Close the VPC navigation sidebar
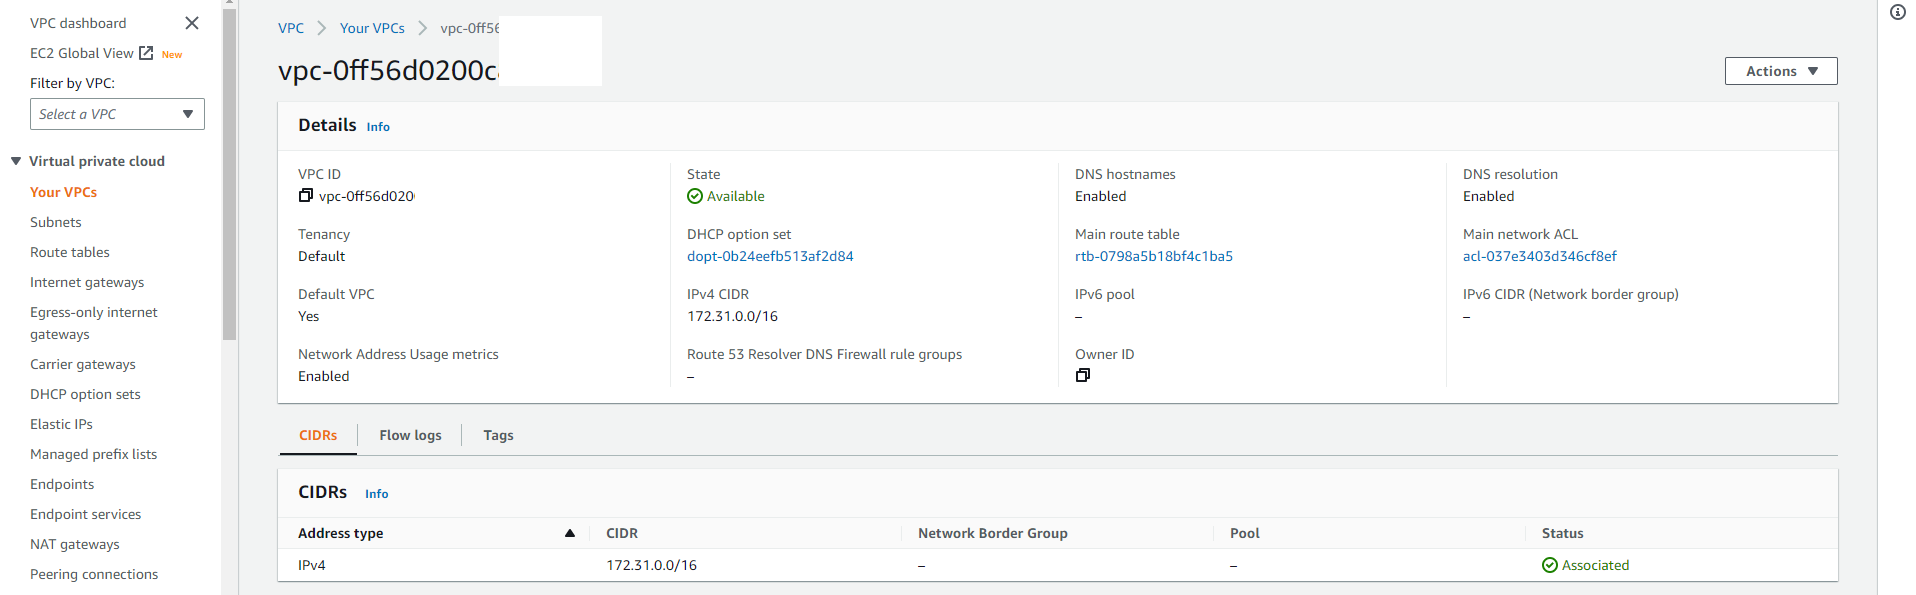The image size is (1916, 595). click(192, 23)
